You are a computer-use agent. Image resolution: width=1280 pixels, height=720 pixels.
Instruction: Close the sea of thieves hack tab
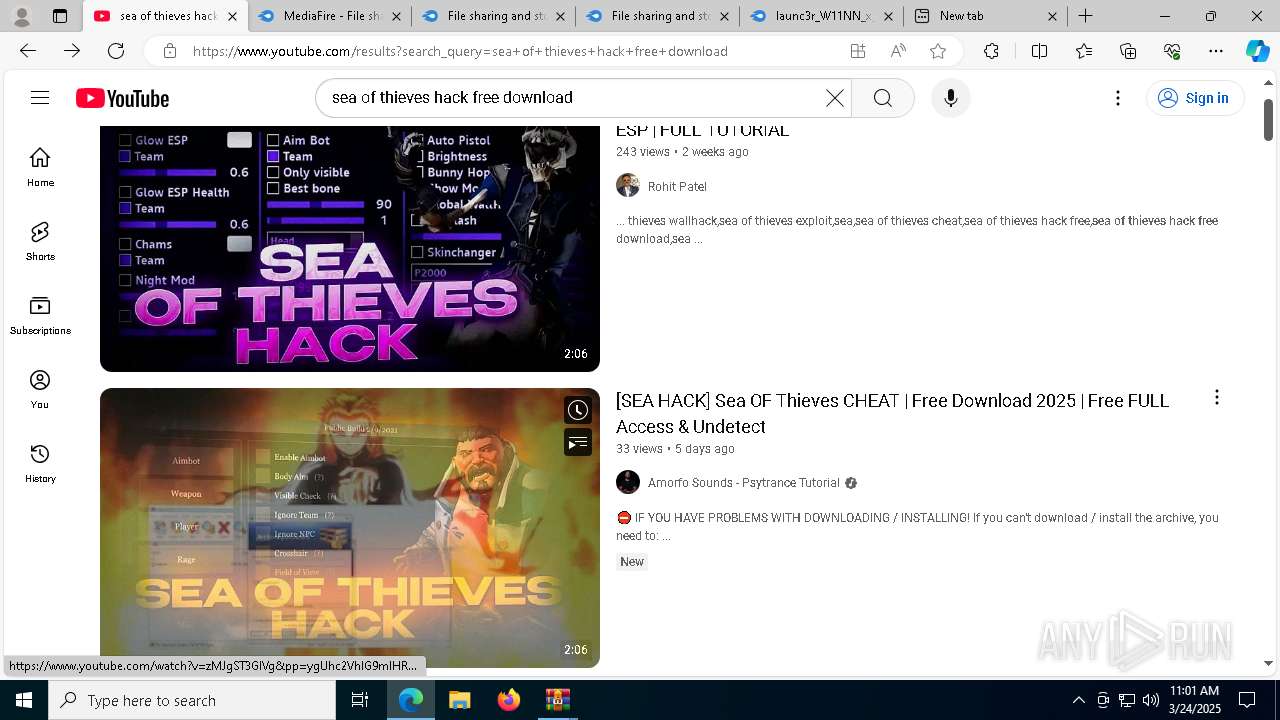(x=232, y=16)
